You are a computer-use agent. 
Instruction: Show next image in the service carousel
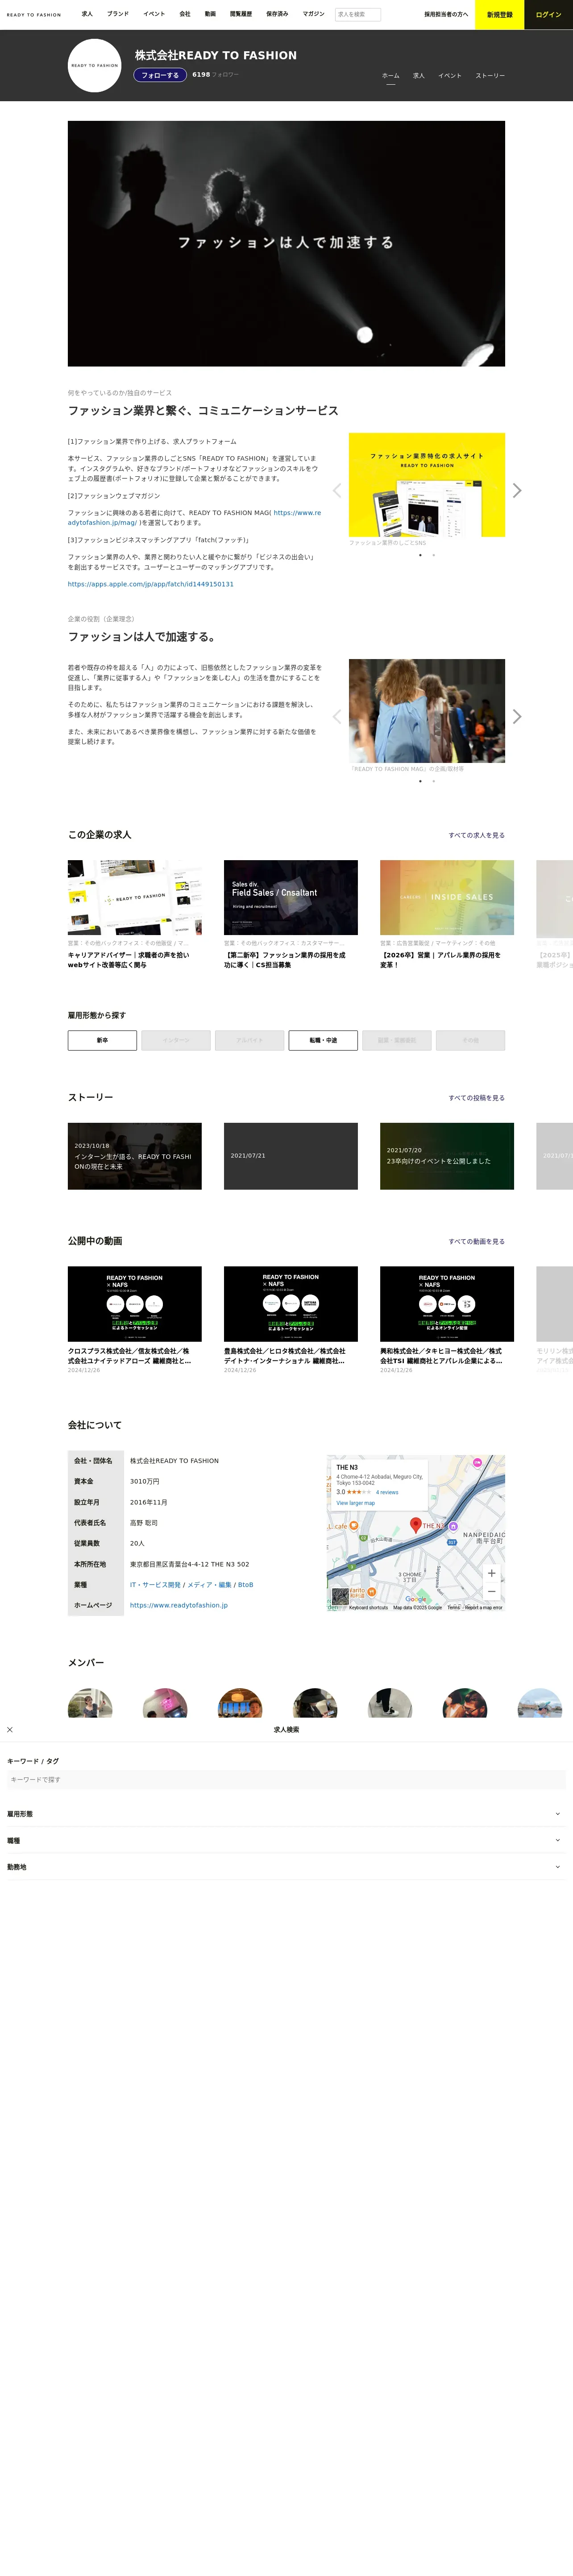(517, 490)
